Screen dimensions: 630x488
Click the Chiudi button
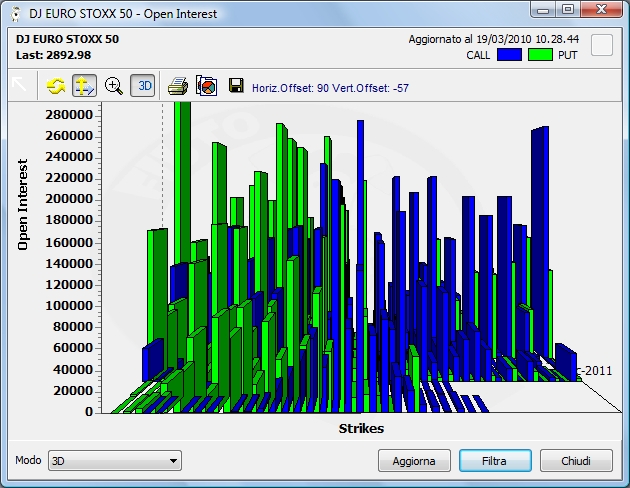pos(576,461)
